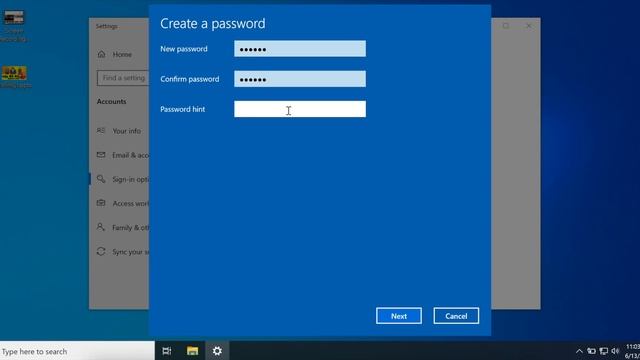Screen dimensions: 640x360
Task: Click the Create a password title
Action: tap(213, 24)
